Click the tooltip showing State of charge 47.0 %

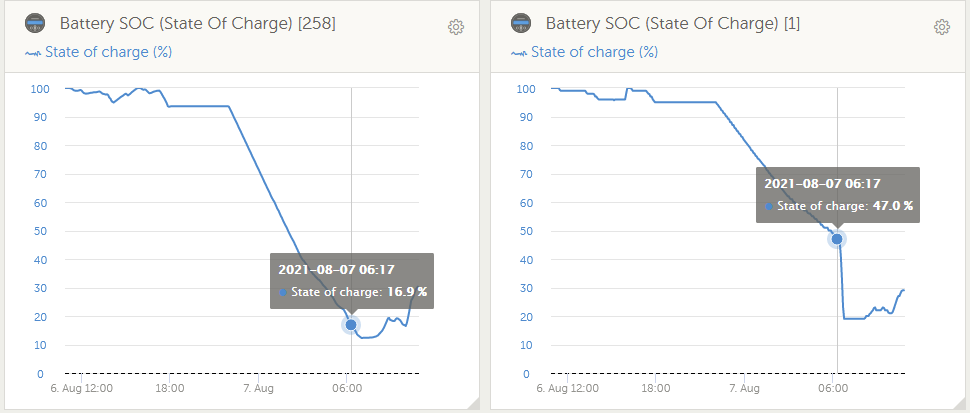838,195
